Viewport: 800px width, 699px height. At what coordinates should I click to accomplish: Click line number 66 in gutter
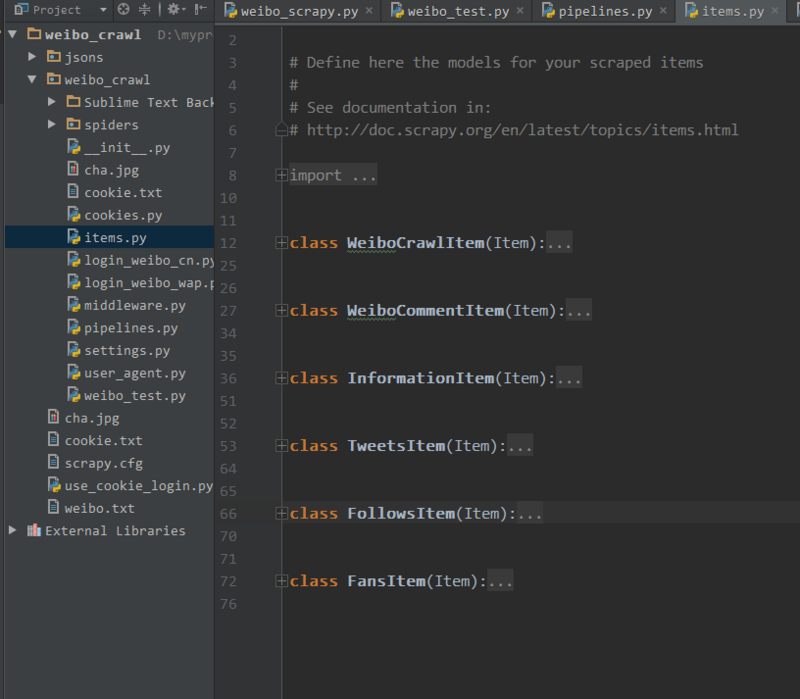point(228,514)
